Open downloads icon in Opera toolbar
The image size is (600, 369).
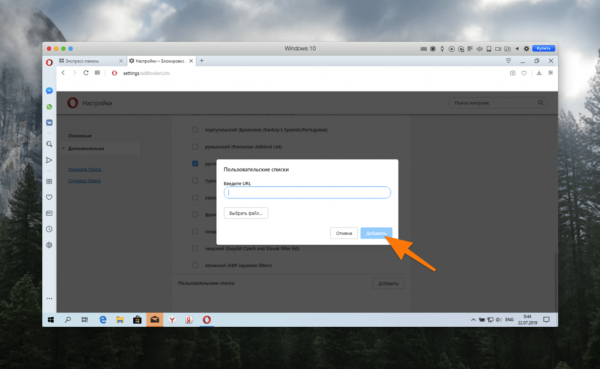539,73
